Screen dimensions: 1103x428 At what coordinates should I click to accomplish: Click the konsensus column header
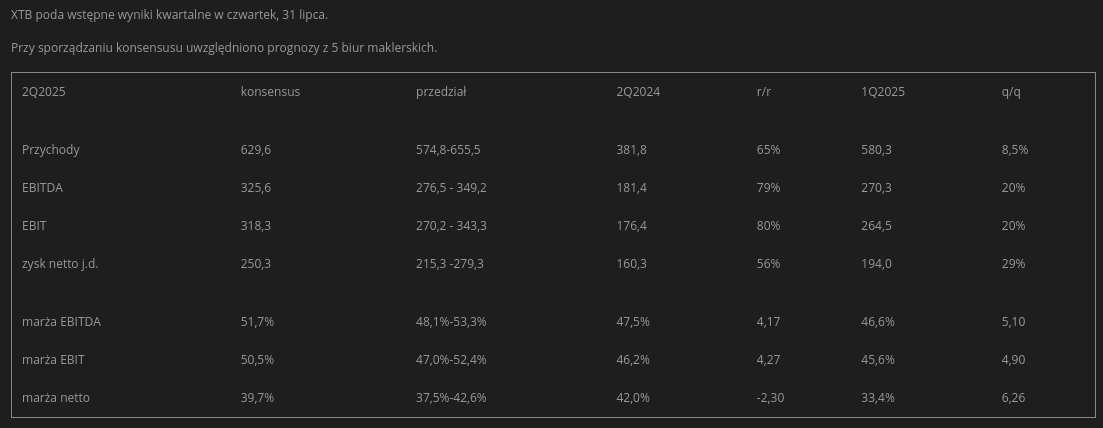[270, 92]
